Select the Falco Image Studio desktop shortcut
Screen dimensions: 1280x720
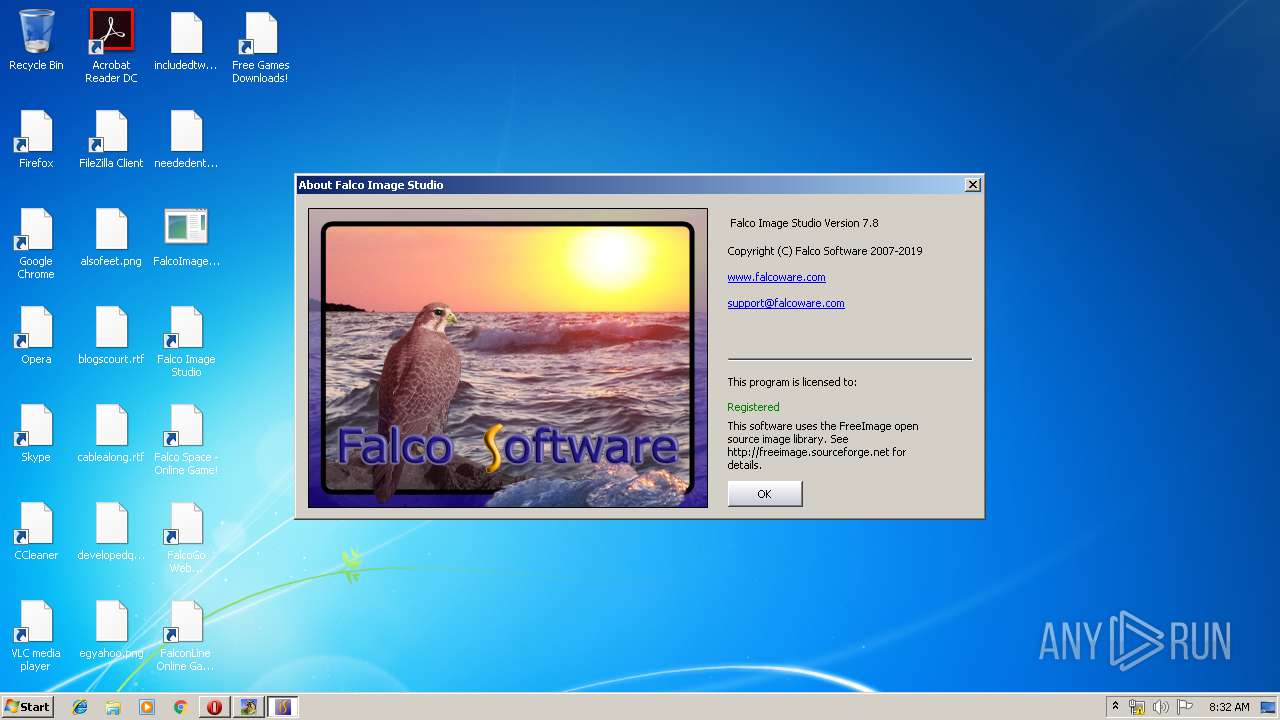click(x=186, y=341)
